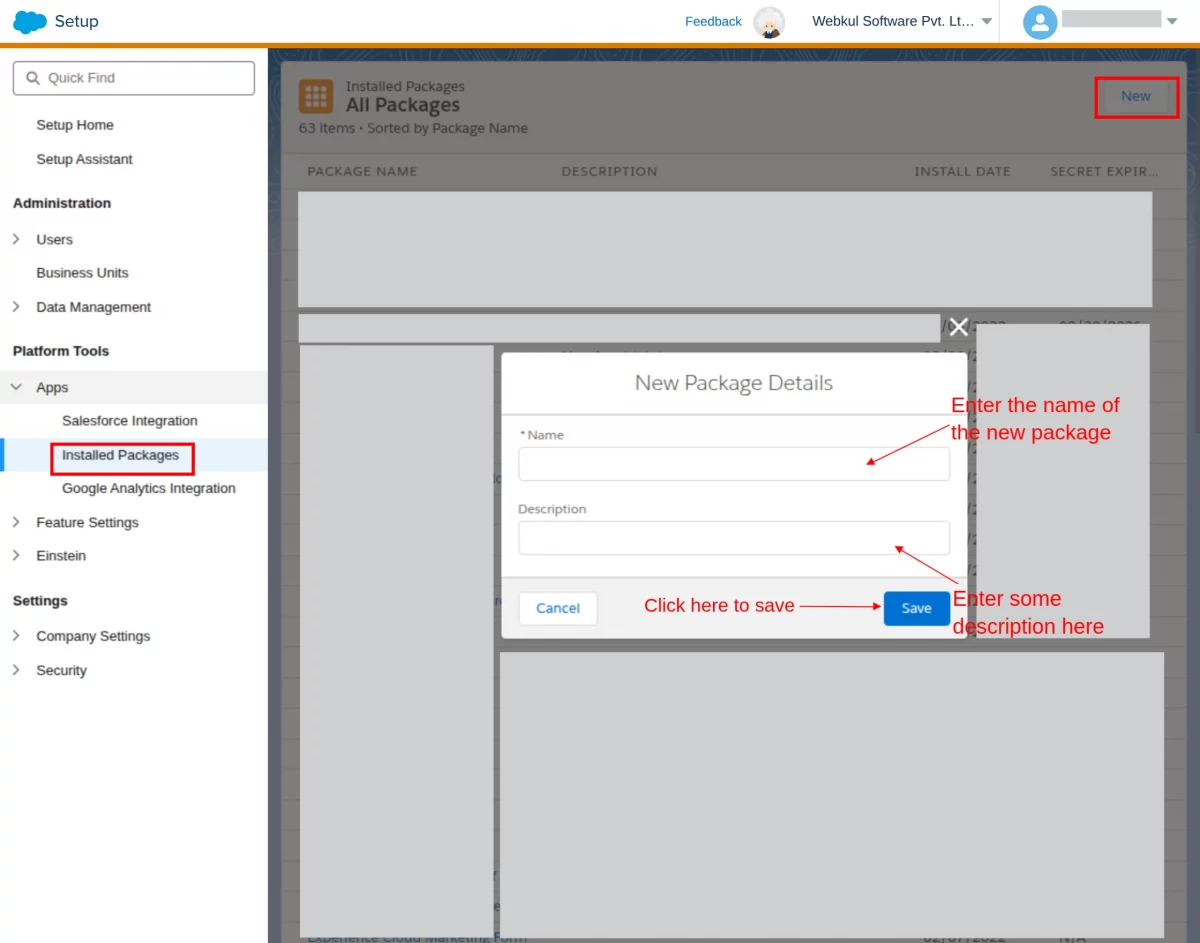Collapse the Apps section chevron
Image resolution: width=1200 pixels, height=943 pixels.
pyautogui.click(x=16, y=387)
